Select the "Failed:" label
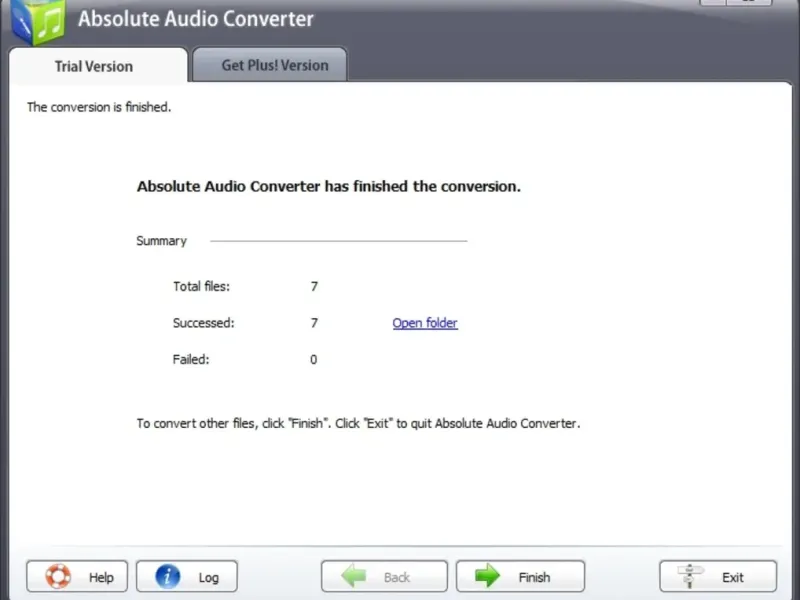Image resolution: width=800 pixels, height=600 pixels. tap(191, 359)
